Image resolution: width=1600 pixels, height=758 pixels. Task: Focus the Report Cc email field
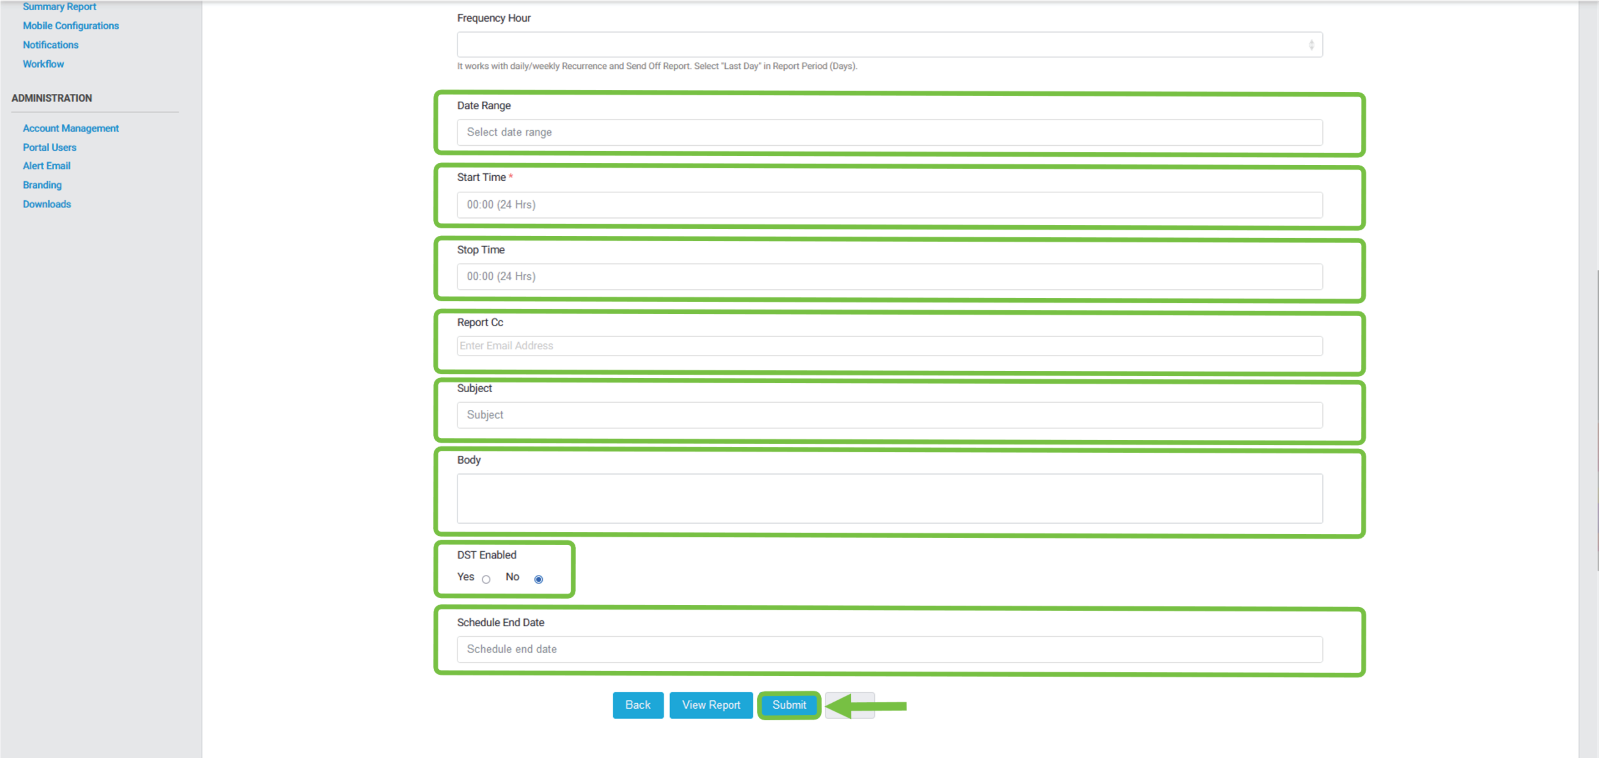889,346
